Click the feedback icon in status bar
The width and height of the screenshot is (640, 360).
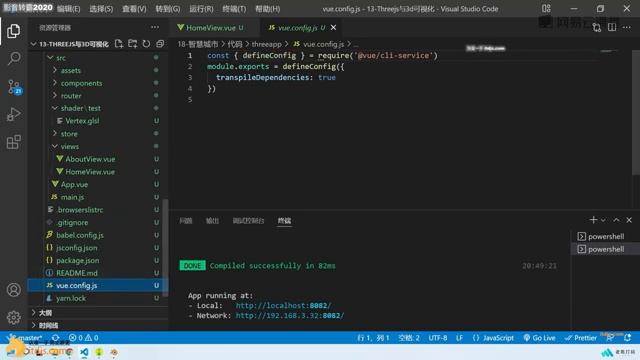tap(610, 338)
